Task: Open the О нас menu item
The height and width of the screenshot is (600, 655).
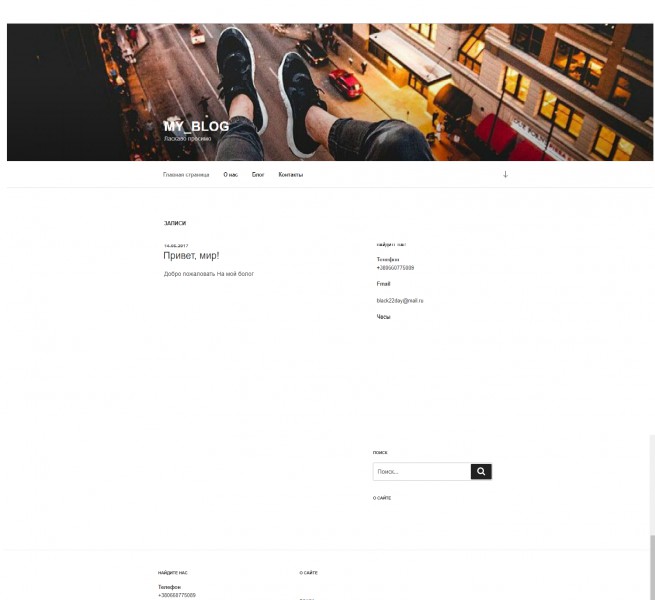Action: (x=231, y=175)
